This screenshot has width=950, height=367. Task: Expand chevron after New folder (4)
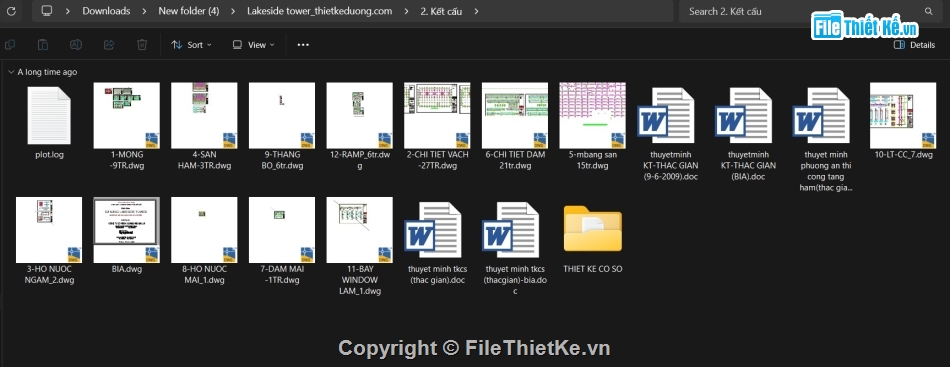(233, 11)
